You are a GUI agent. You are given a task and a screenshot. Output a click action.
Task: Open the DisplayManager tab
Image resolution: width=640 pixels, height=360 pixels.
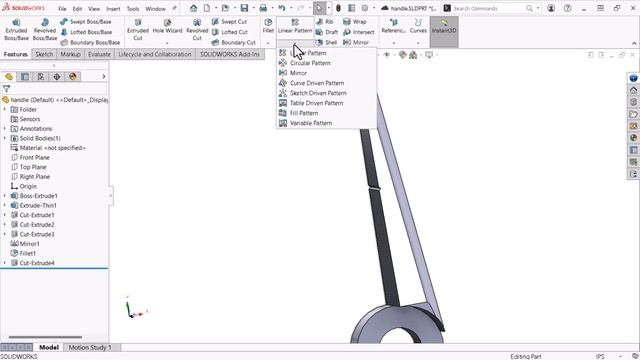tap(73, 77)
